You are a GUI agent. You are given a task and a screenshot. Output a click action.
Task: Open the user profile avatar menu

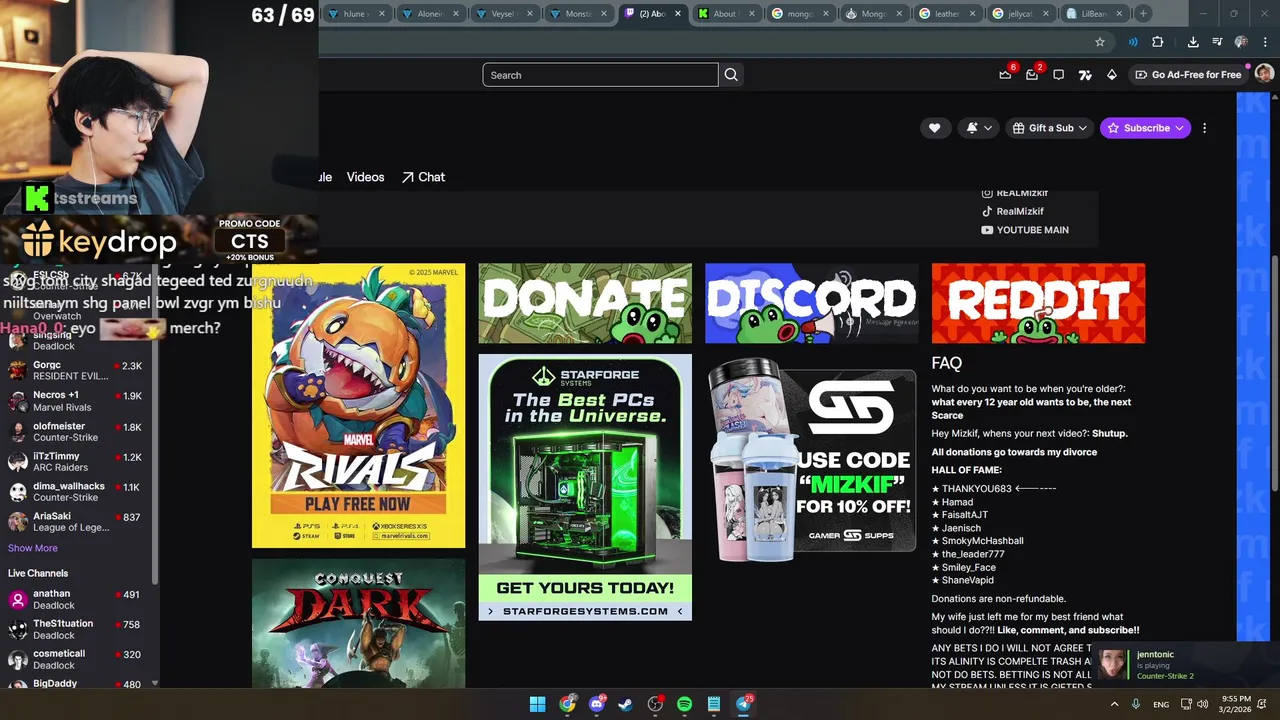pos(1264,74)
